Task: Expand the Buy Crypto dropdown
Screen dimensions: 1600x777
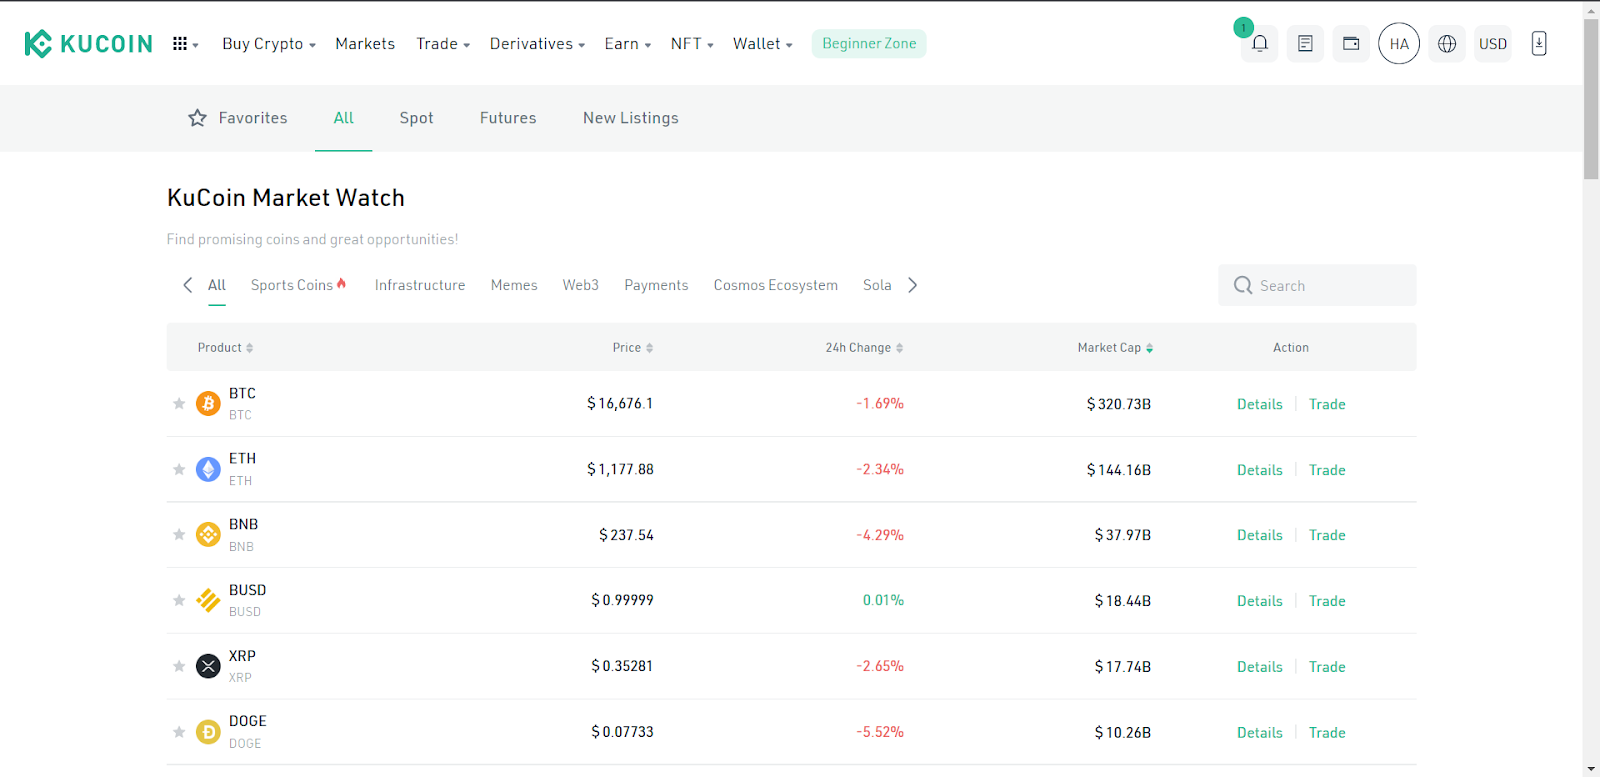Action: 269,44
